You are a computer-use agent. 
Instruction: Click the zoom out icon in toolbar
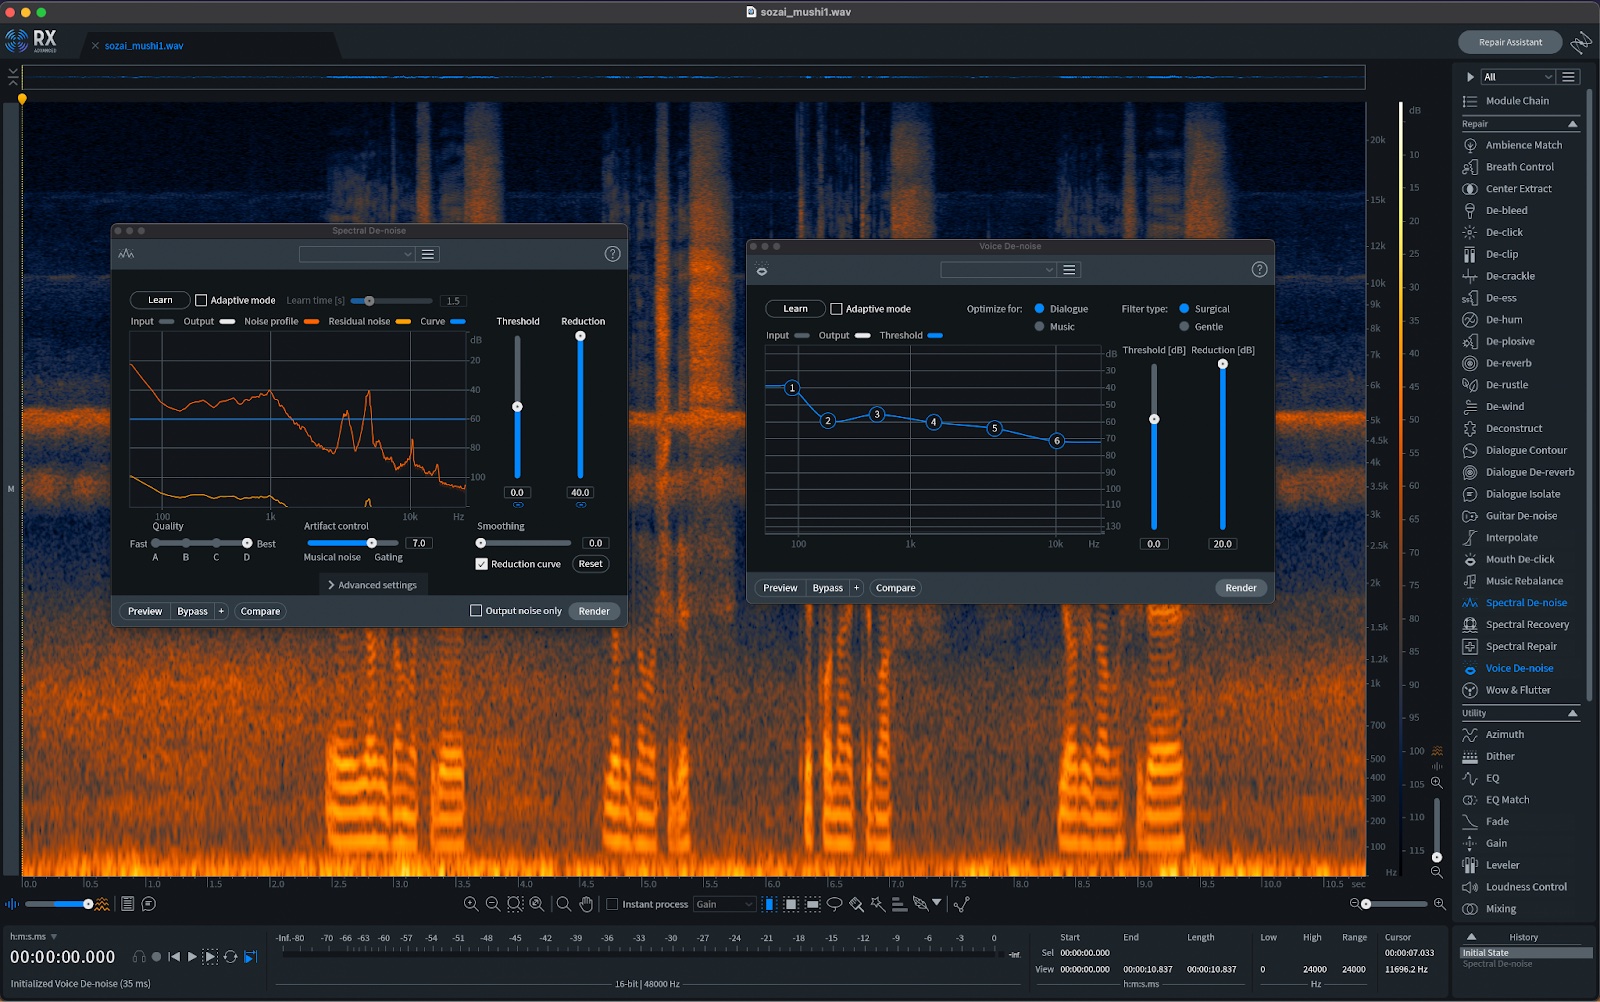[x=493, y=904]
